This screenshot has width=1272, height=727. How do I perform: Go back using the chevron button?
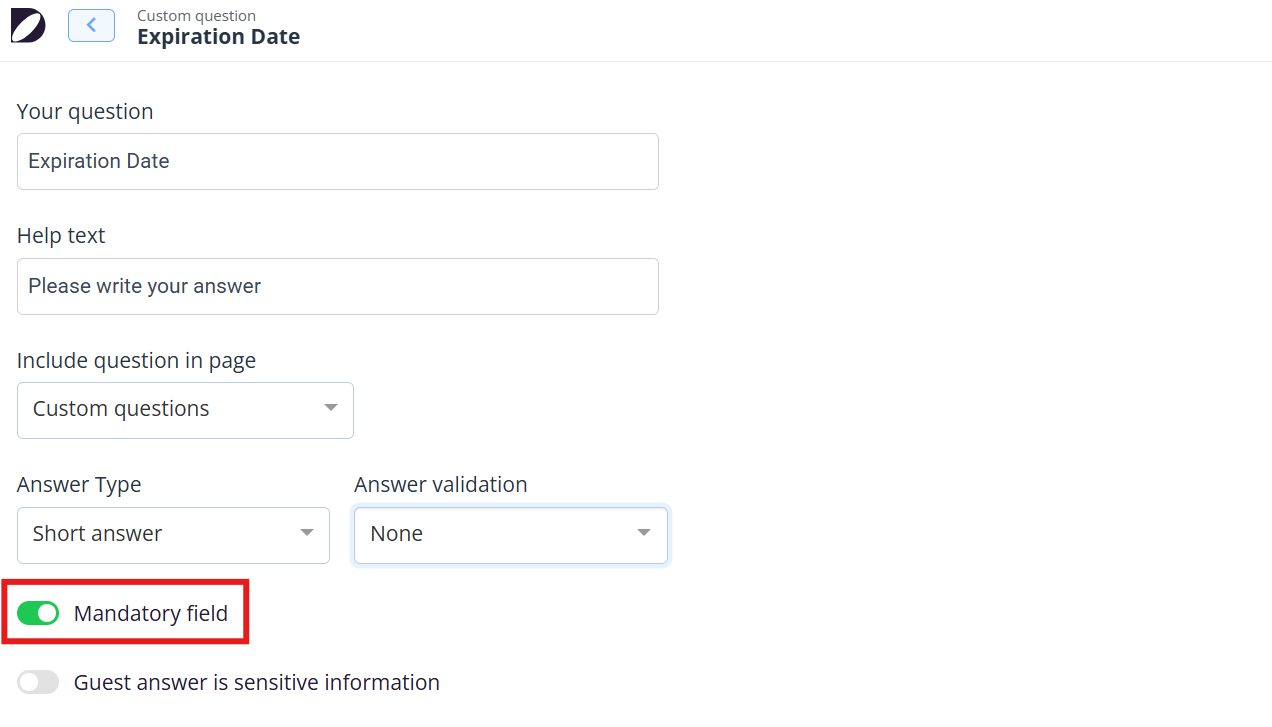91,26
